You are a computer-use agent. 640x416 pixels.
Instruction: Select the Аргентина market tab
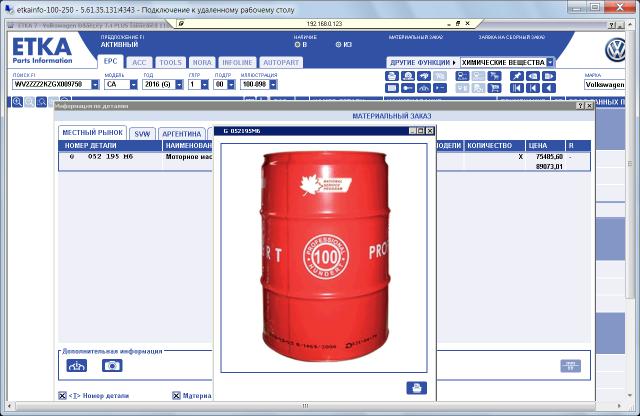182,134
